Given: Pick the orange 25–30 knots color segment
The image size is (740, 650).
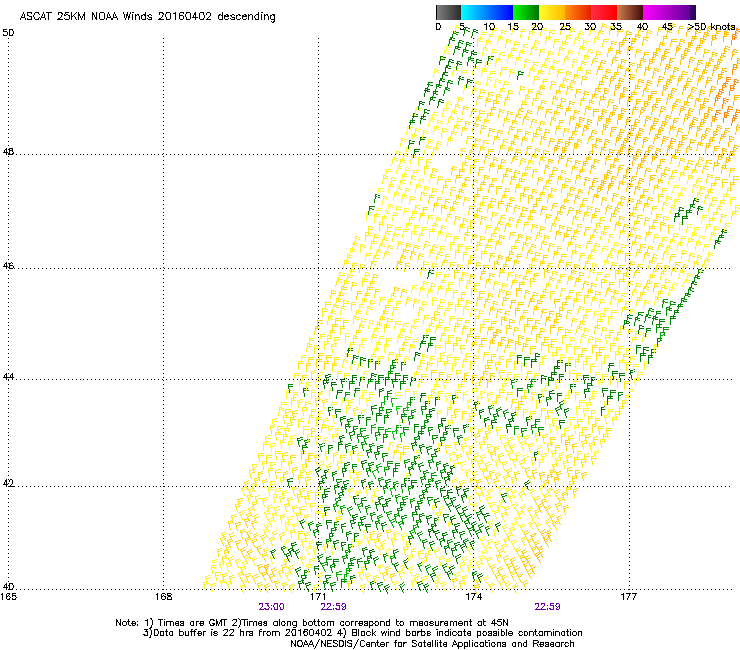Looking at the screenshot, I should tap(578, 12).
